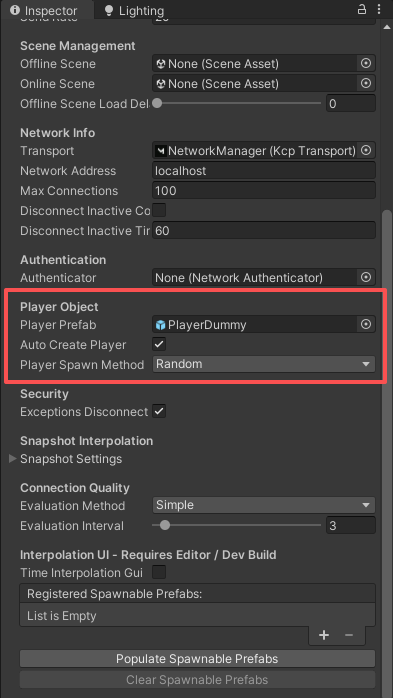The image size is (393, 698).
Task: Click Evaluation Interval slider handle
Action: pos(165,525)
